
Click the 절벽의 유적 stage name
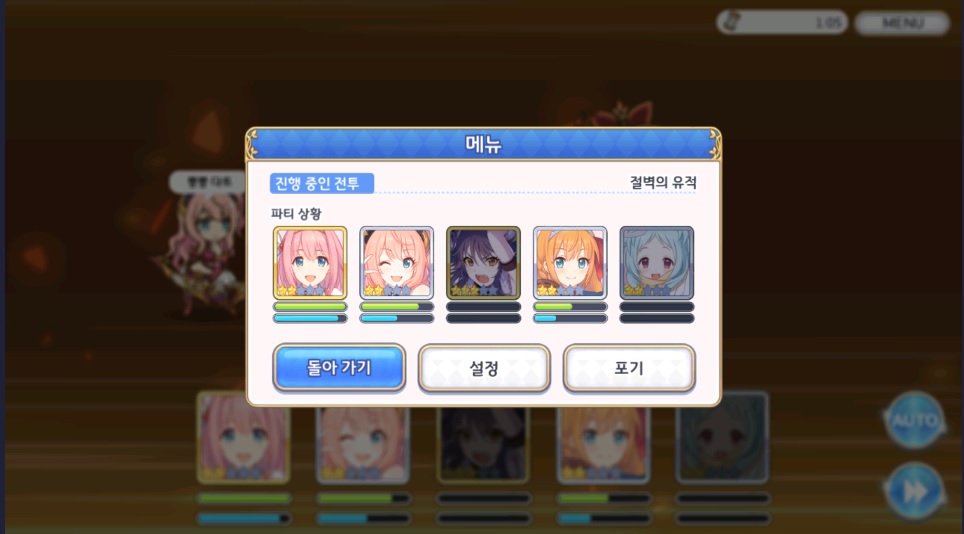click(x=663, y=183)
